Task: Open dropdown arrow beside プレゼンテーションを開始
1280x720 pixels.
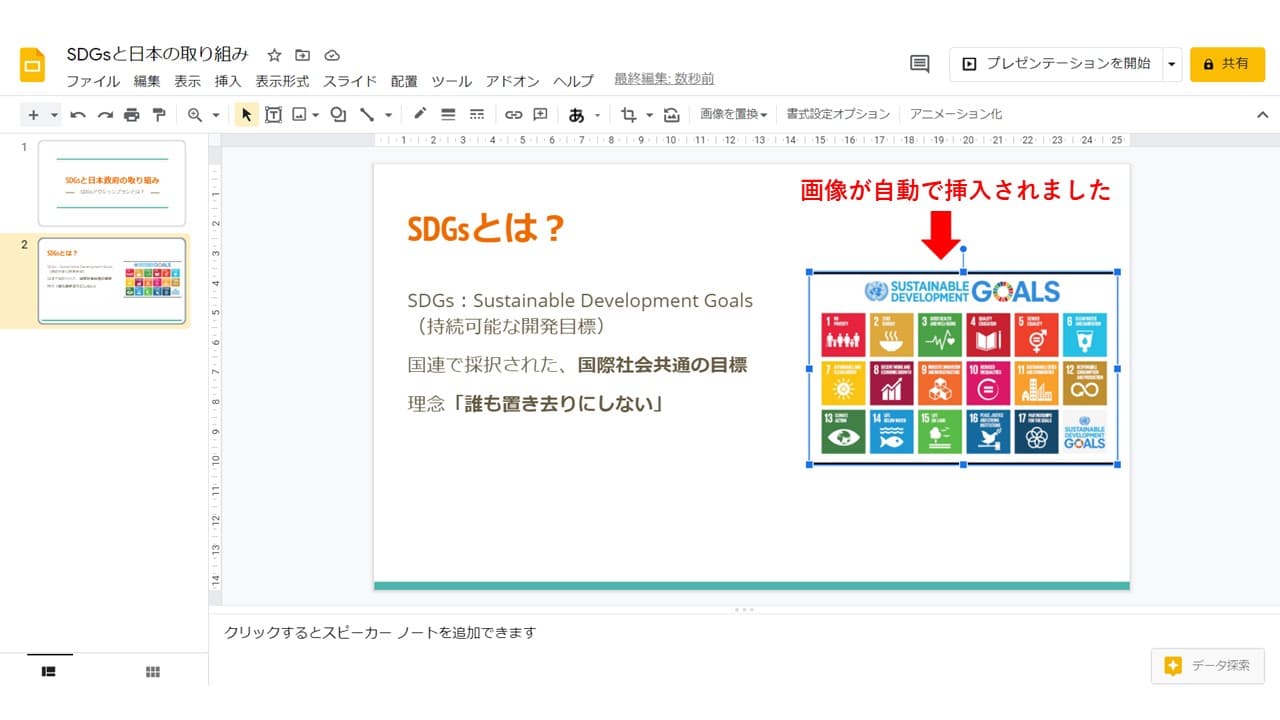Action: 1172,64
